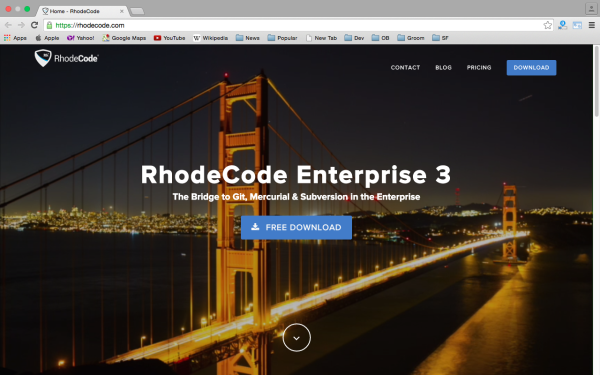The image size is (600, 375).
Task: Click the vertical page scrollbar thumb
Action: click(597, 82)
